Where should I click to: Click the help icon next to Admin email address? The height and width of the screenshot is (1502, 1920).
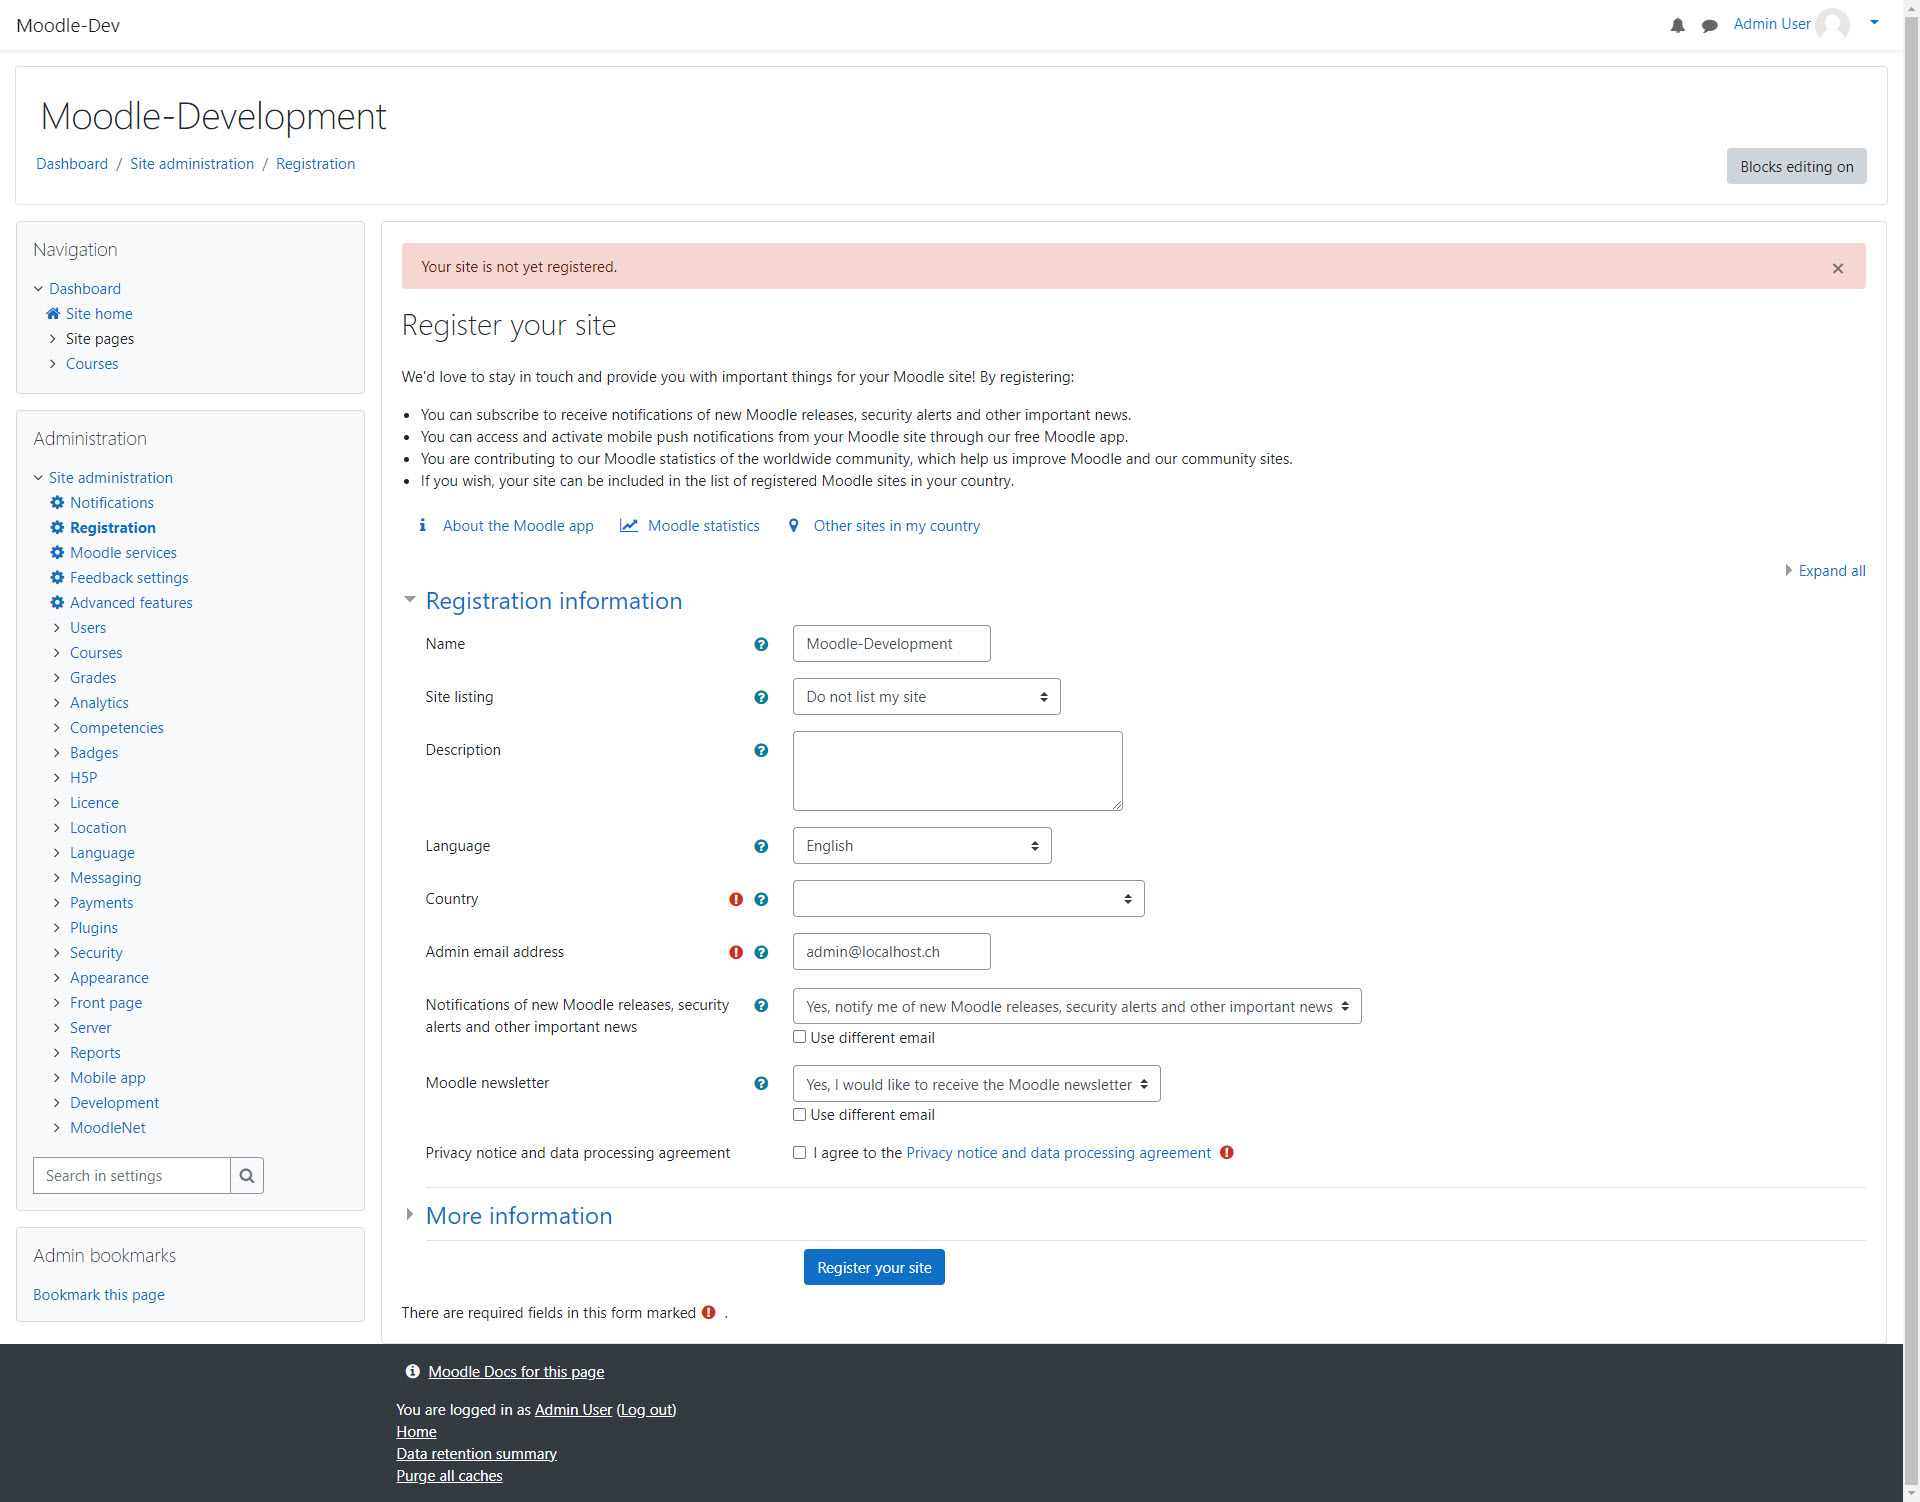(761, 953)
